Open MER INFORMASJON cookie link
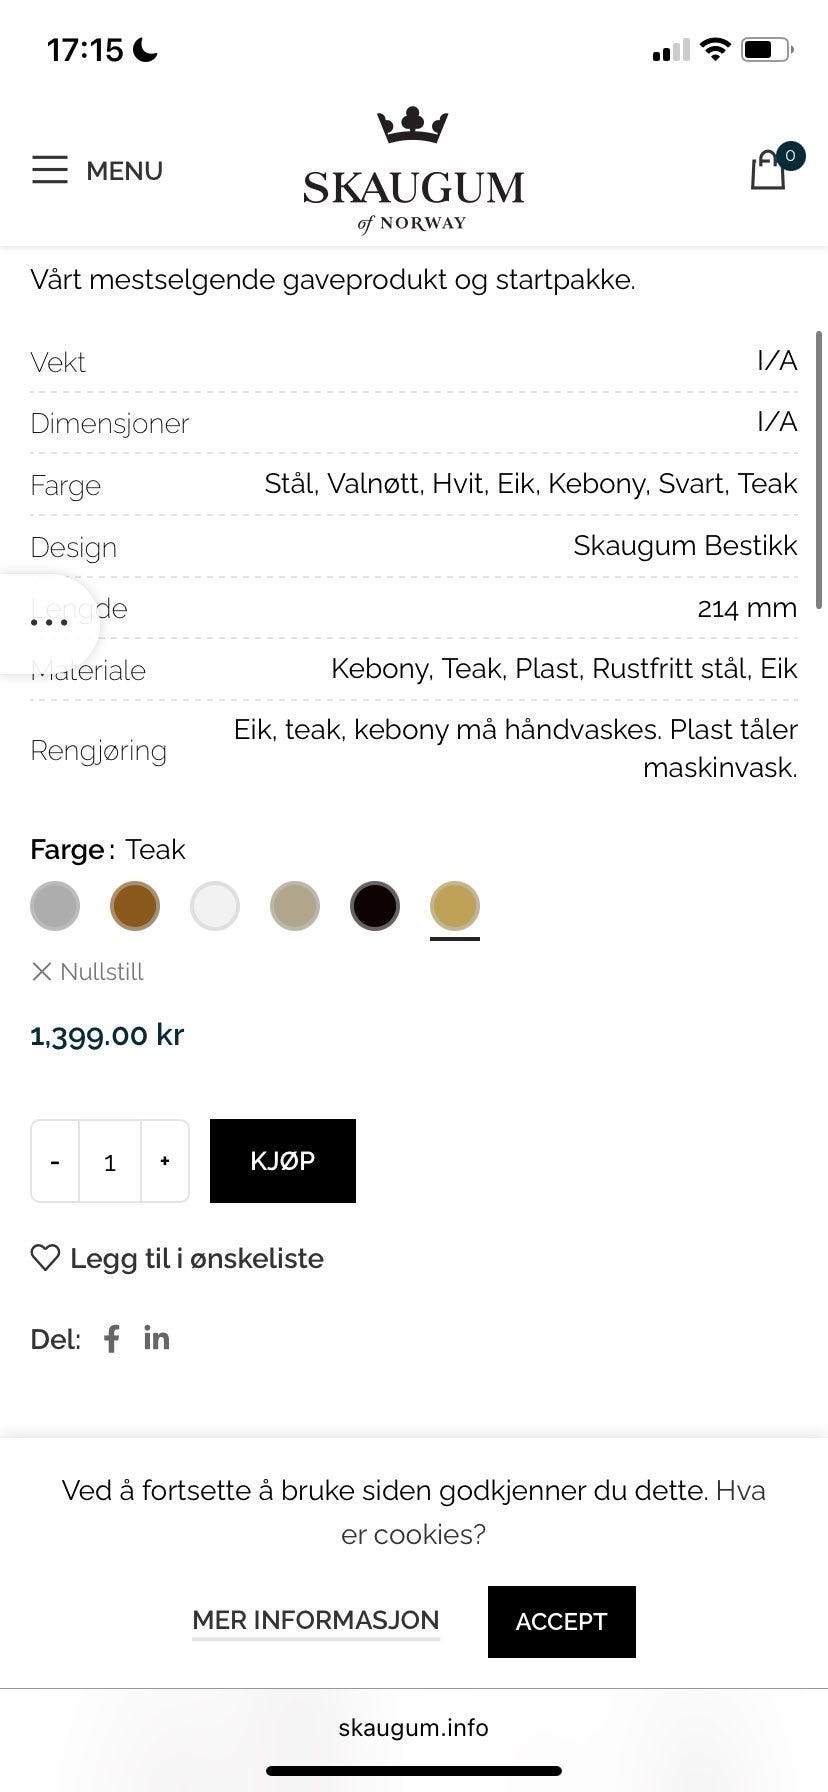The width and height of the screenshot is (828, 1792). (316, 1621)
